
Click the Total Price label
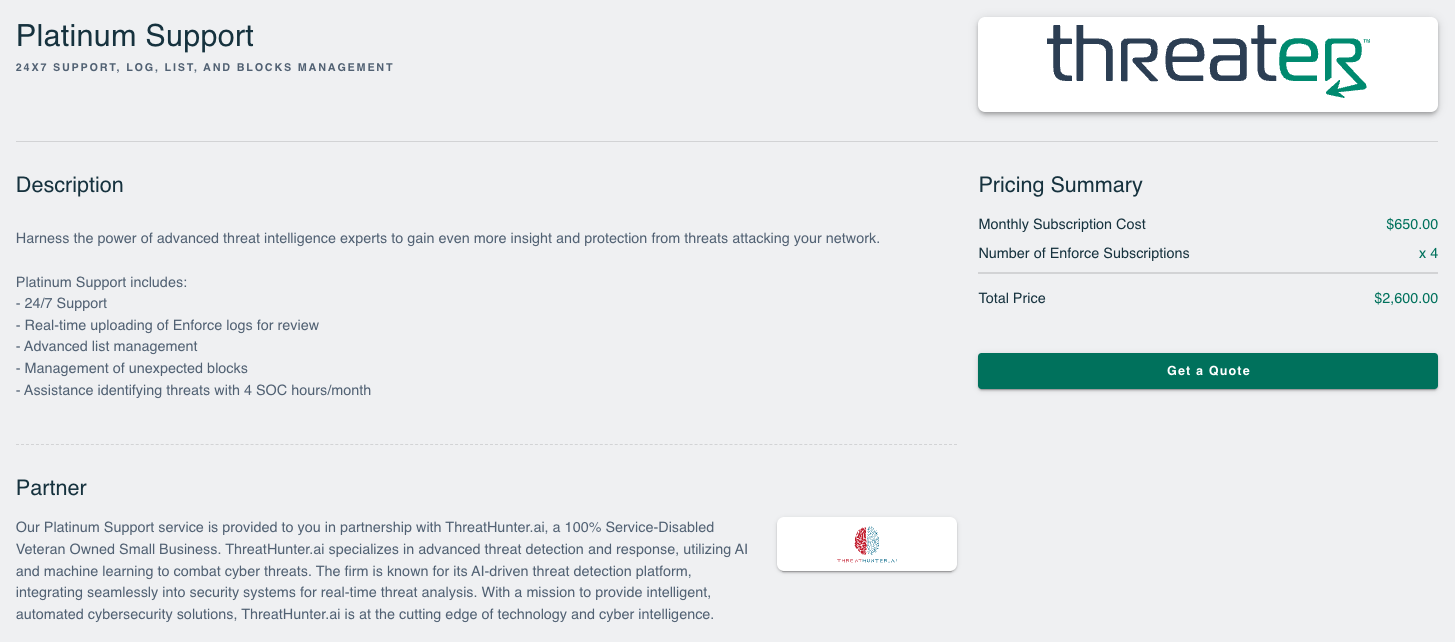point(1012,298)
